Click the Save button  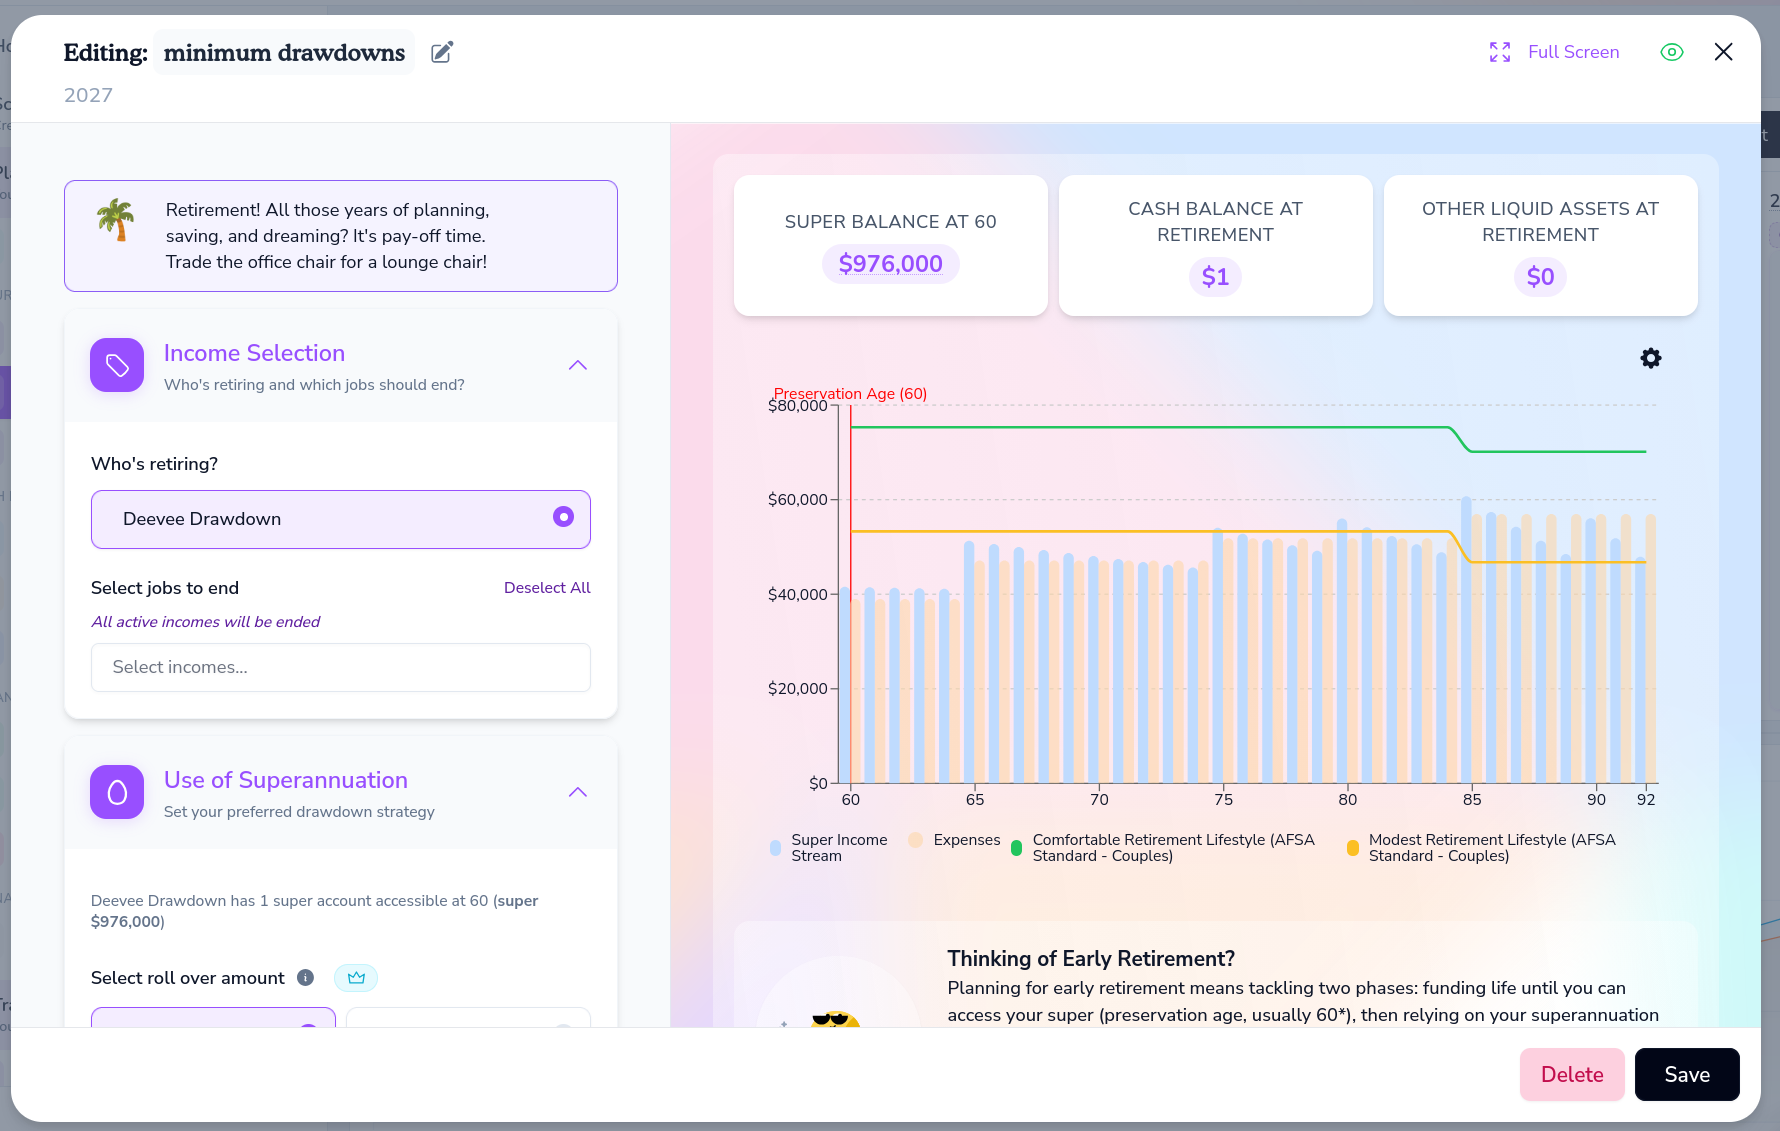coord(1687,1074)
